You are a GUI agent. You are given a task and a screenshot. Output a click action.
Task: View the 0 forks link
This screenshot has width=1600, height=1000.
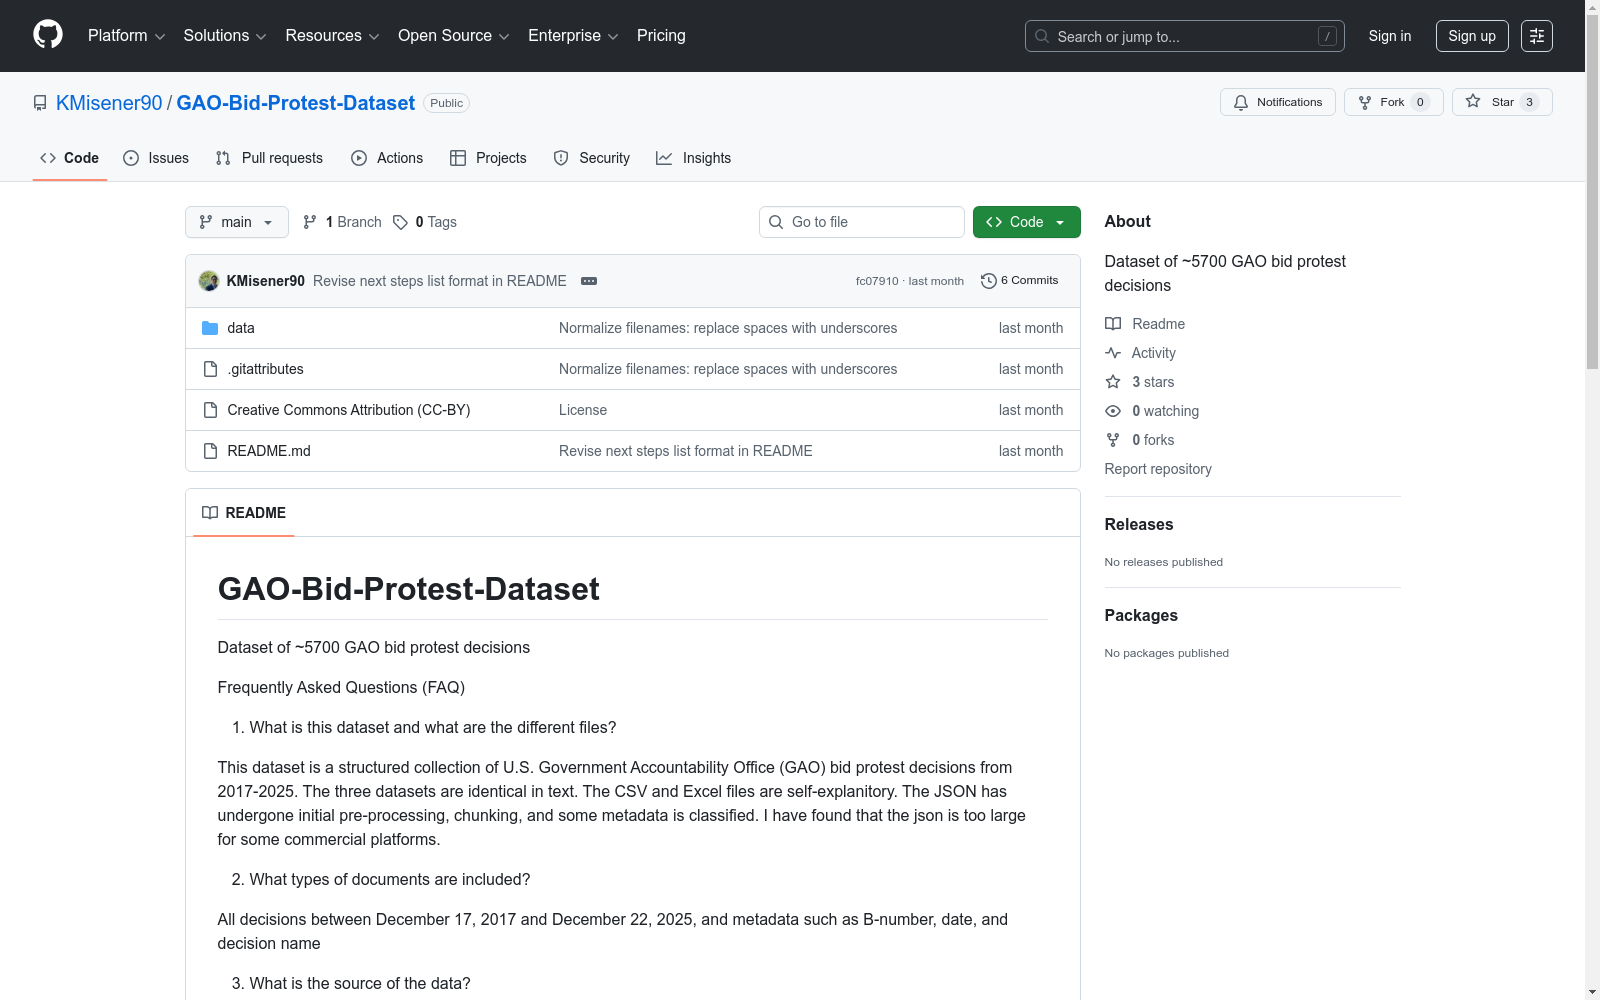(x=1140, y=440)
